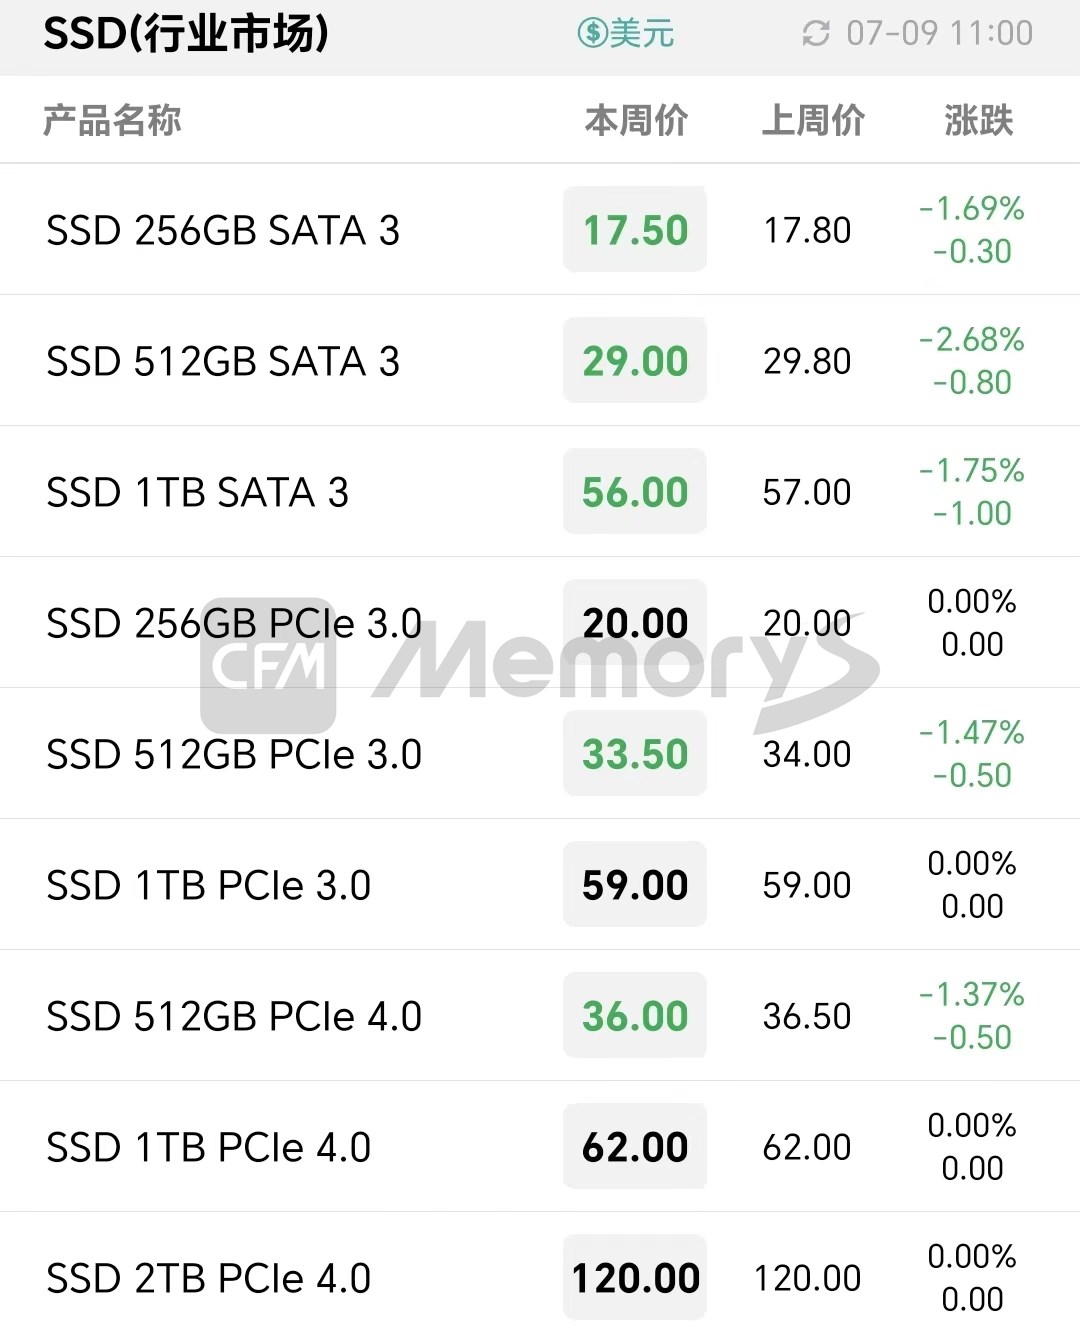Tap the 17.50 current price badge
Viewport: 1080px width, 1331px height.
pos(635,229)
